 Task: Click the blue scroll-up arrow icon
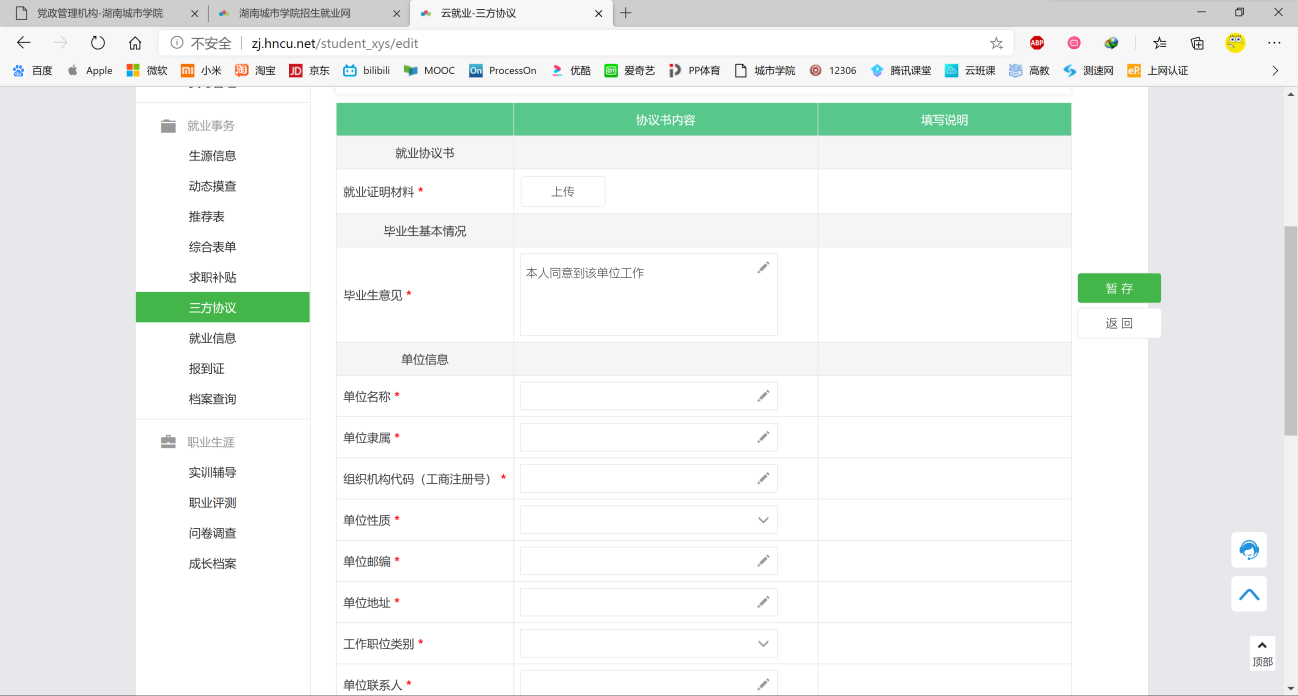(1248, 594)
